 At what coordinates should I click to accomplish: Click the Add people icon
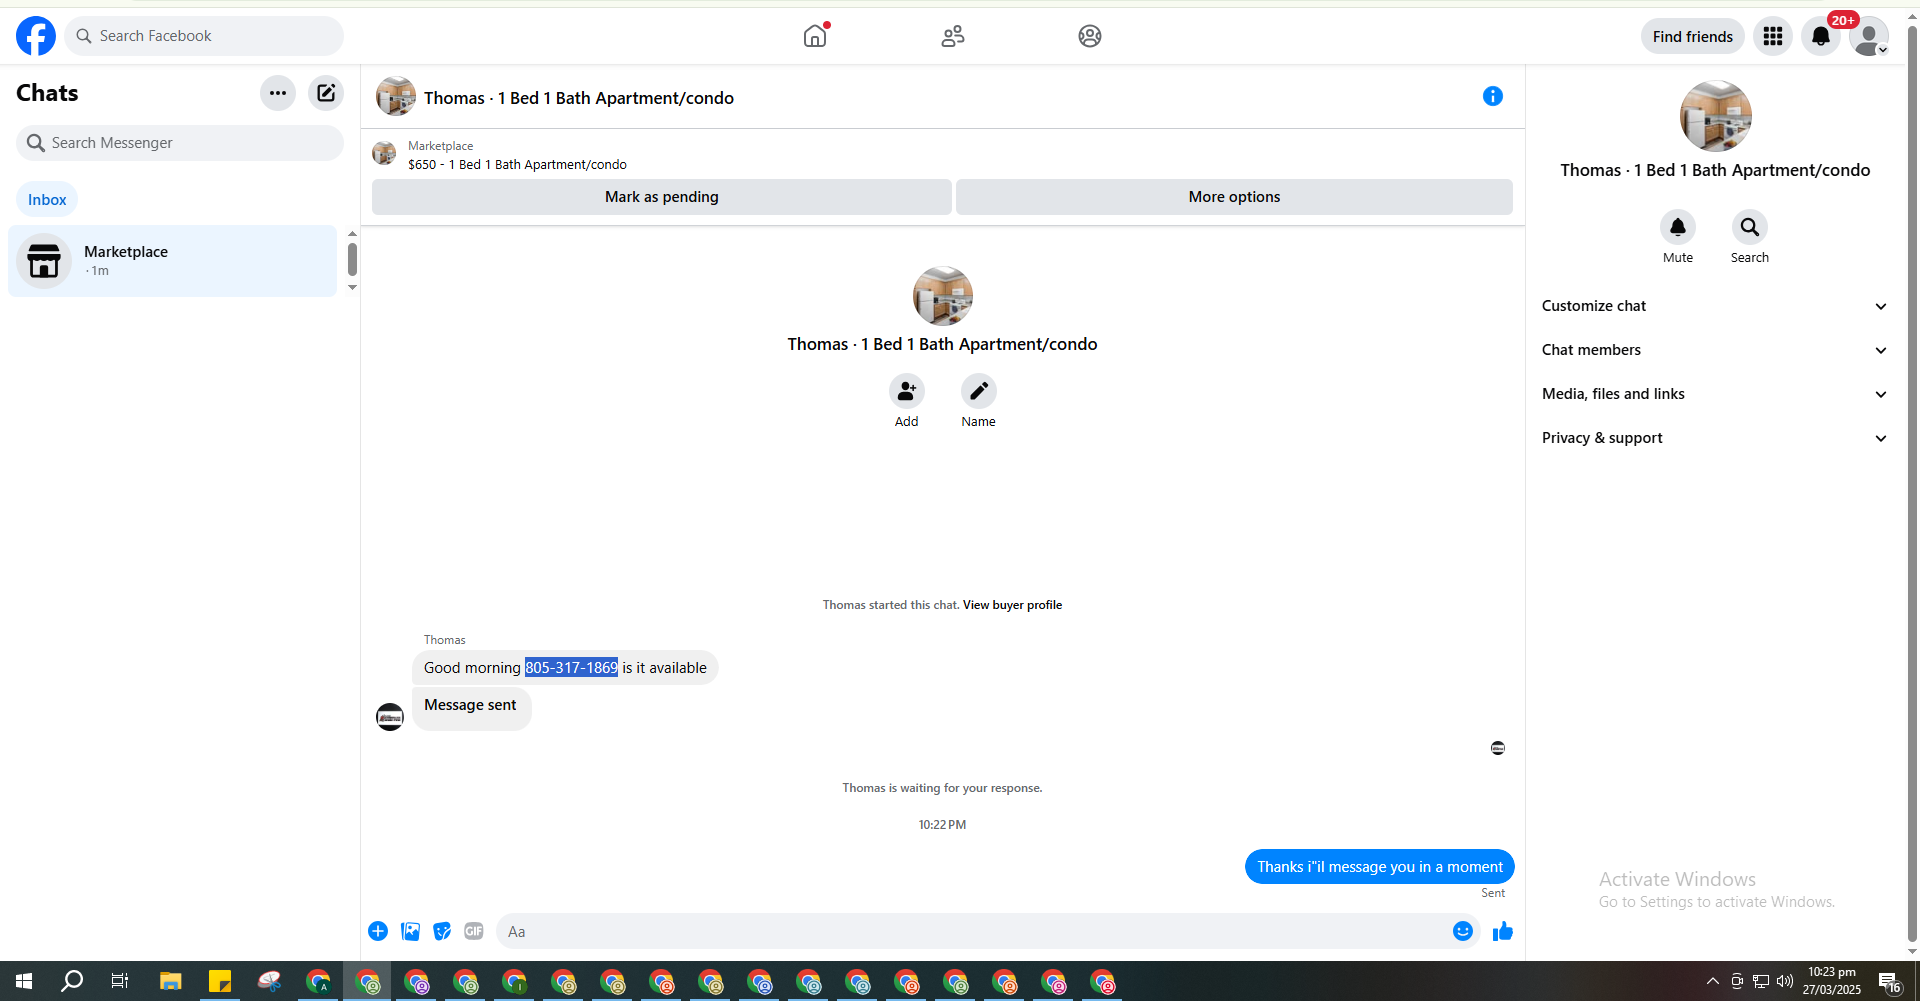(907, 391)
